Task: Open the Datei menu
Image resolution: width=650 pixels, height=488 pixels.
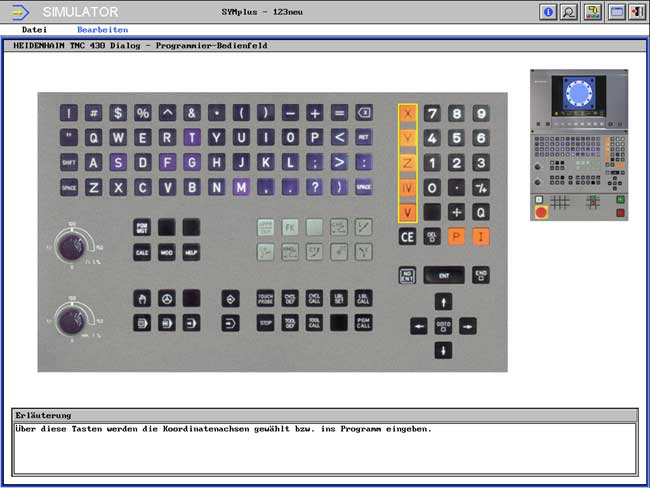Action: [34, 30]
